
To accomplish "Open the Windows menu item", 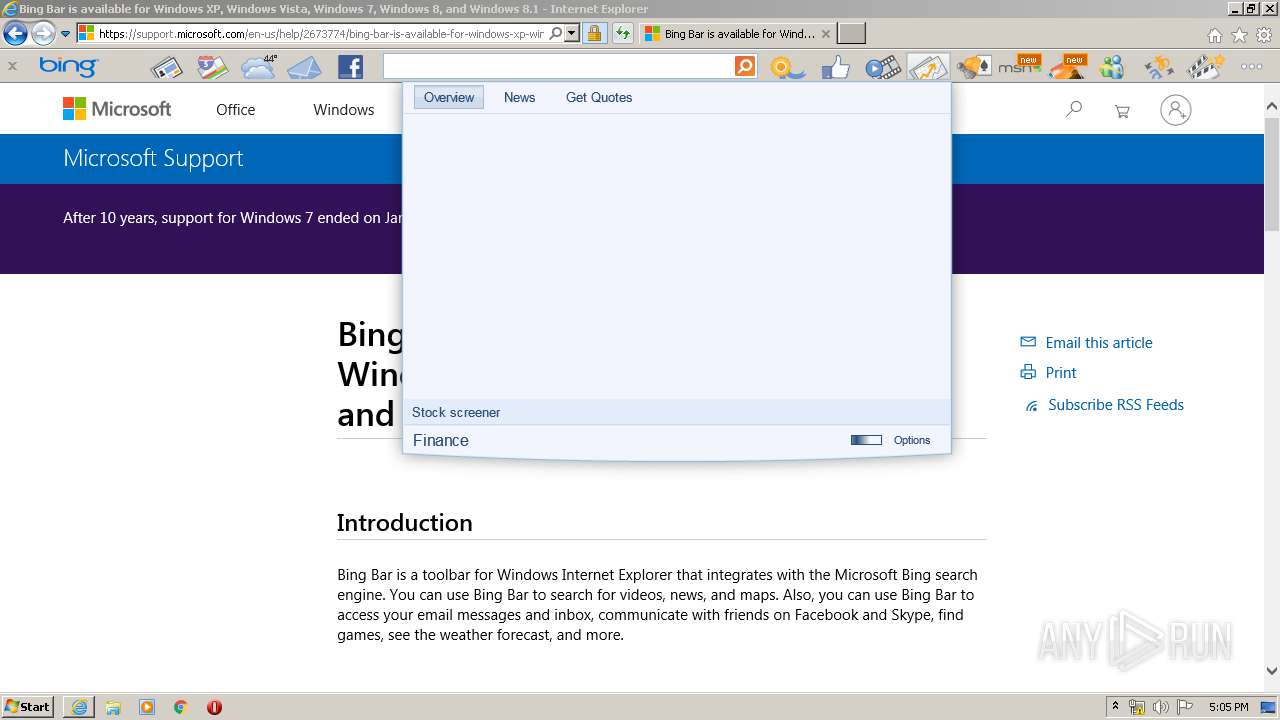I will tap(344, 110).
